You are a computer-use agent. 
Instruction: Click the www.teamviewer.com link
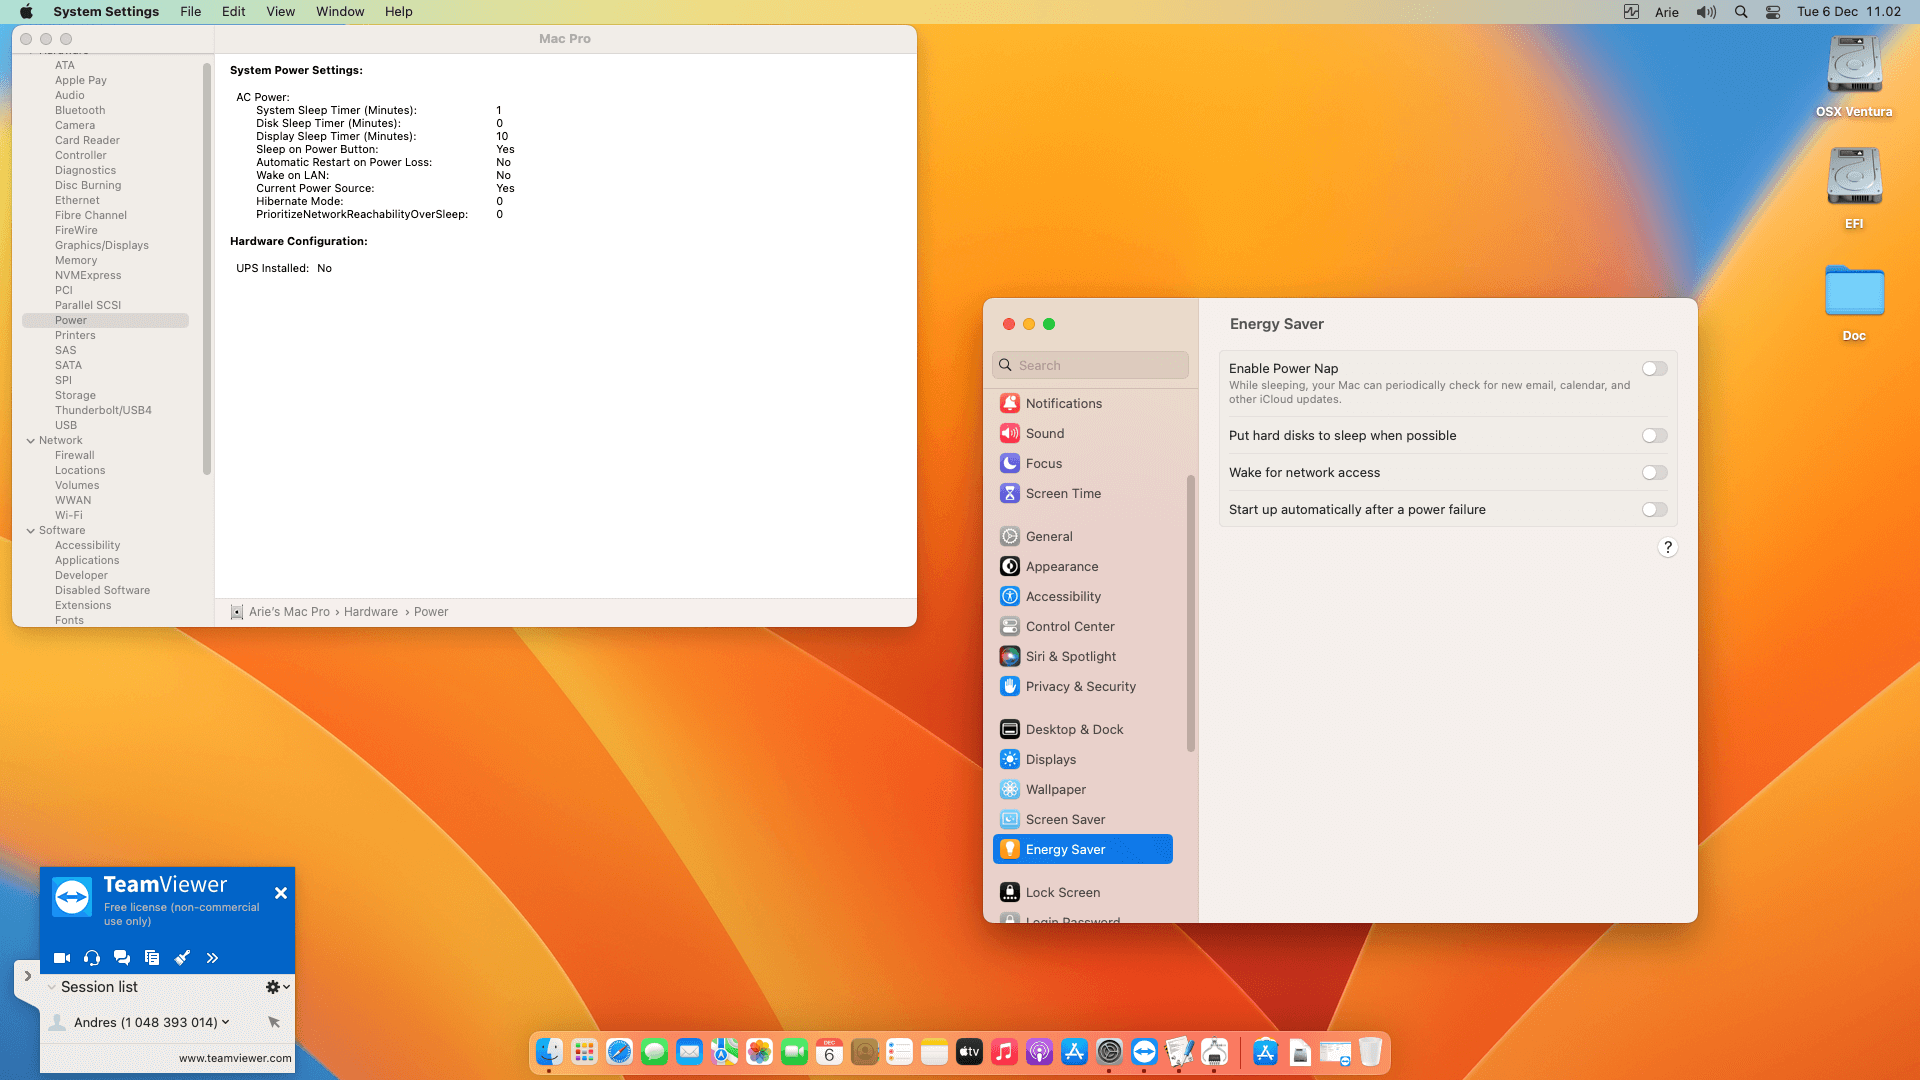click(x=235, y=1058)
